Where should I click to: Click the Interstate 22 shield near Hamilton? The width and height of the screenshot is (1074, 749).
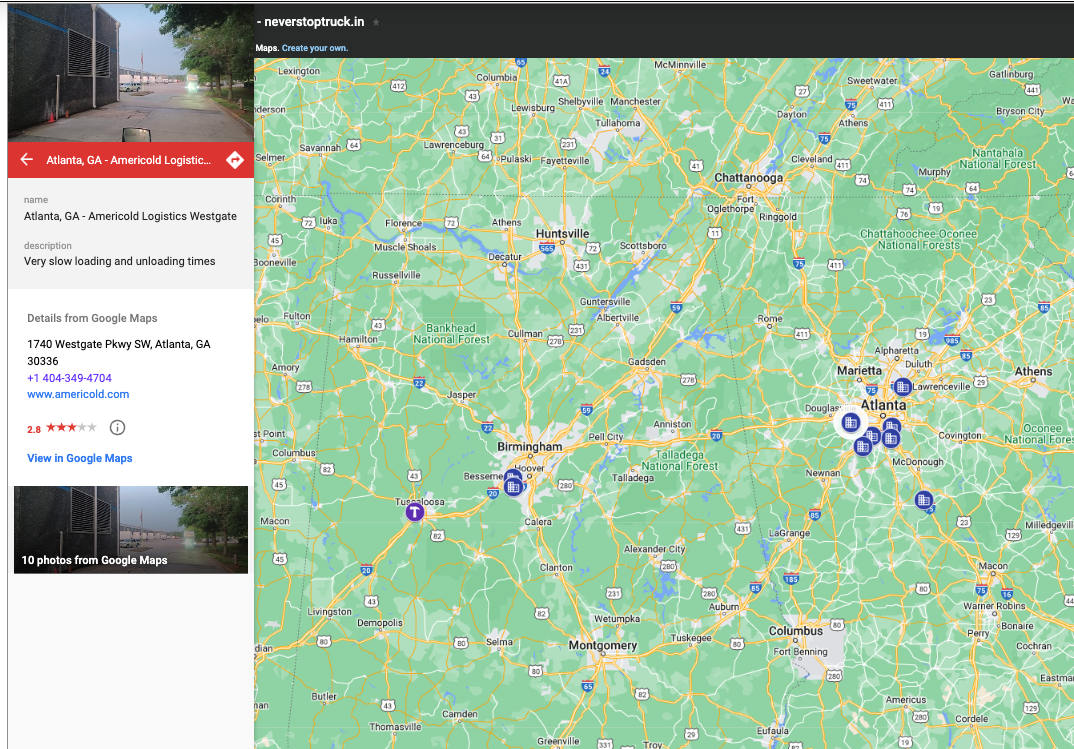(419, 383)
